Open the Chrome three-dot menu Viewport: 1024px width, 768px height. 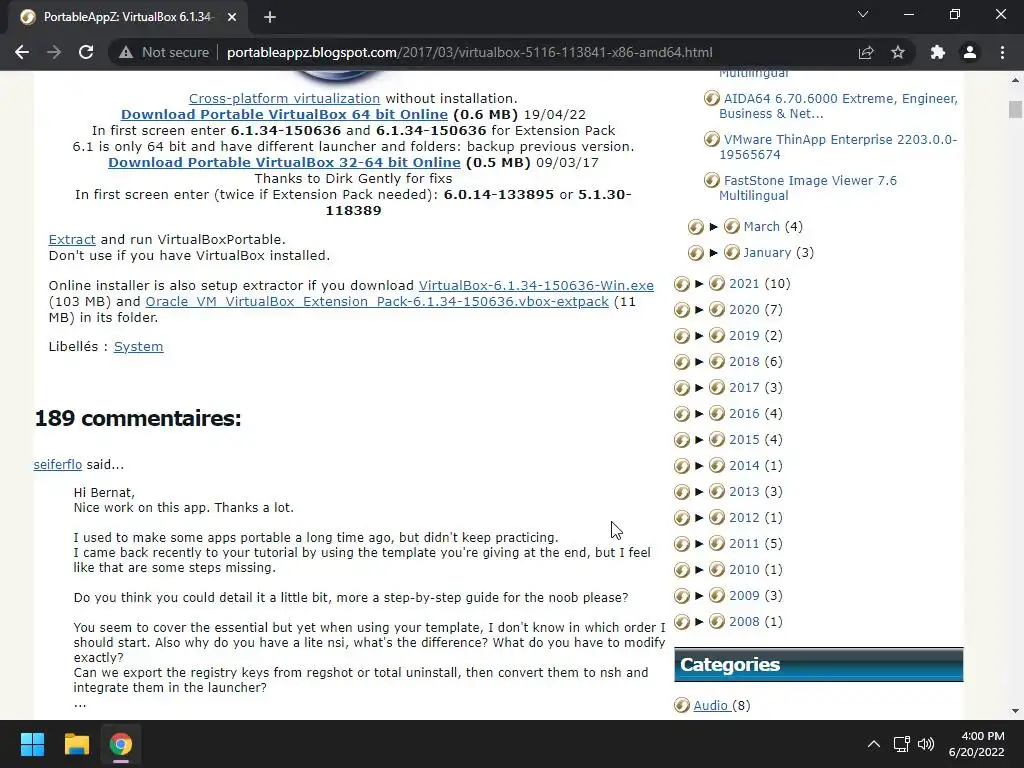pos(1002,52)
